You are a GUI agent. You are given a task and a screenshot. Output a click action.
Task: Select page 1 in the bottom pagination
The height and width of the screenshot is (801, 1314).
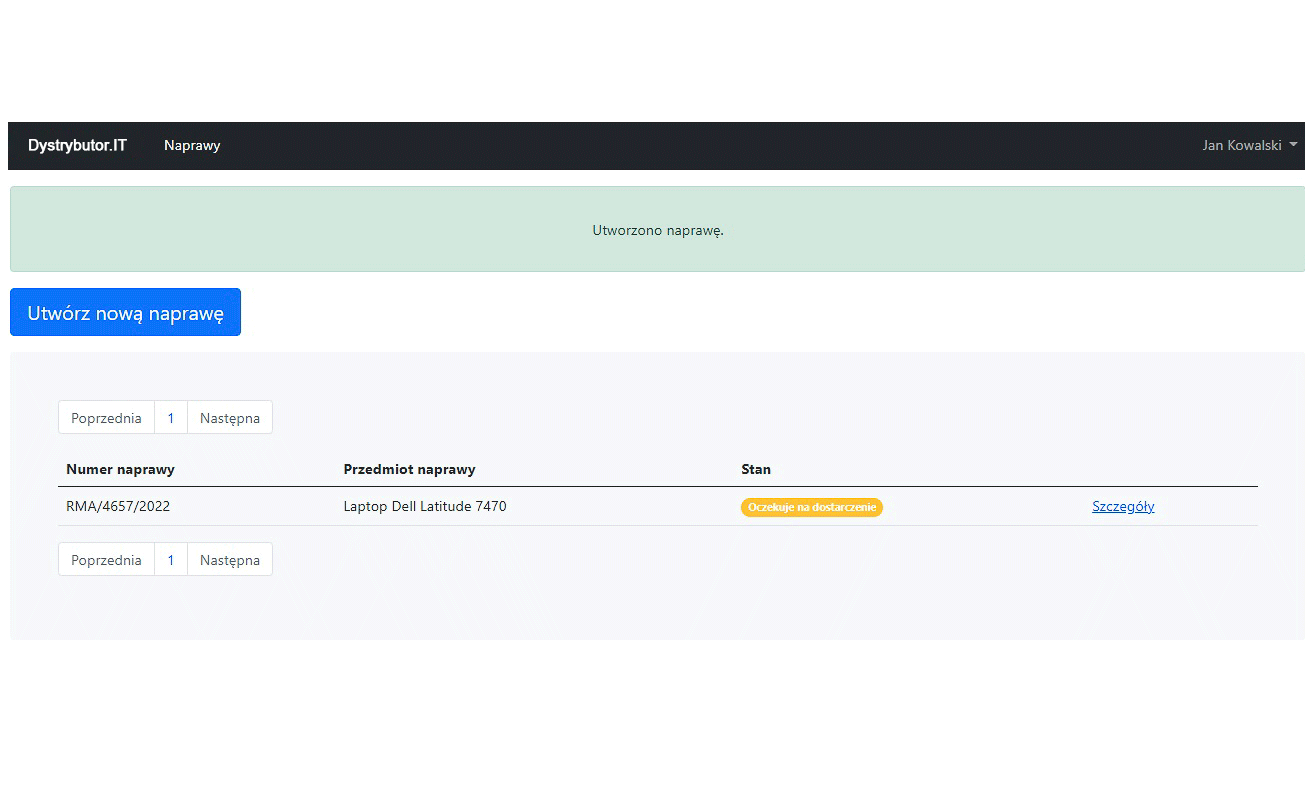click(171, 560)
